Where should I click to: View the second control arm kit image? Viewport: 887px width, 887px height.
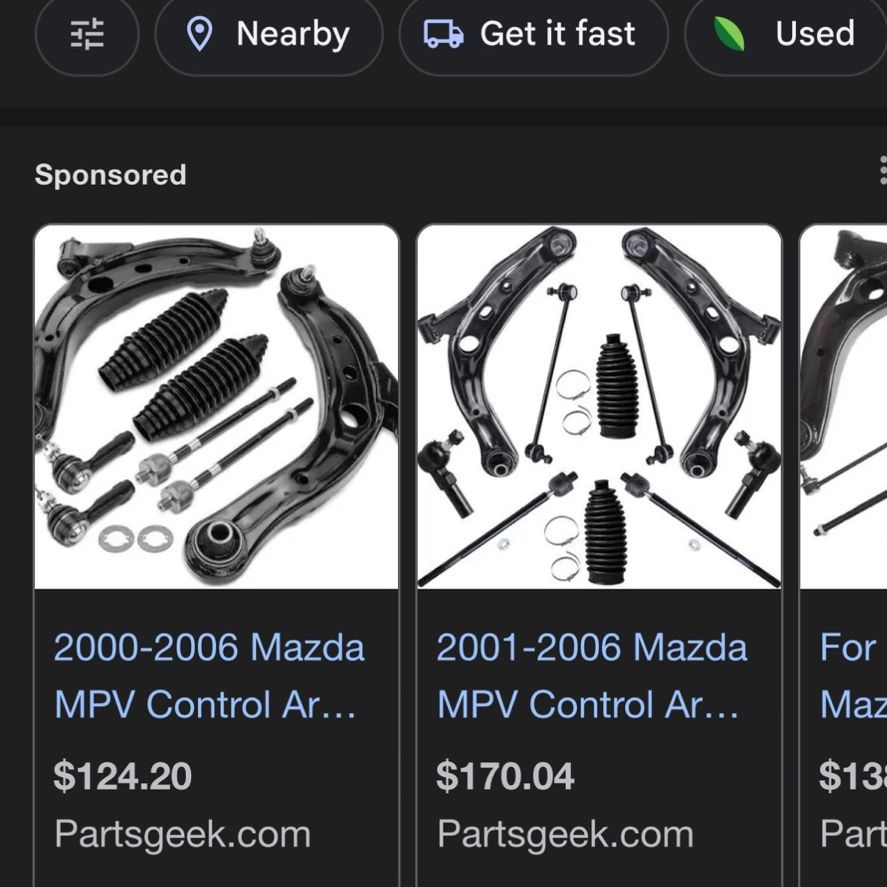click(600, 407)
